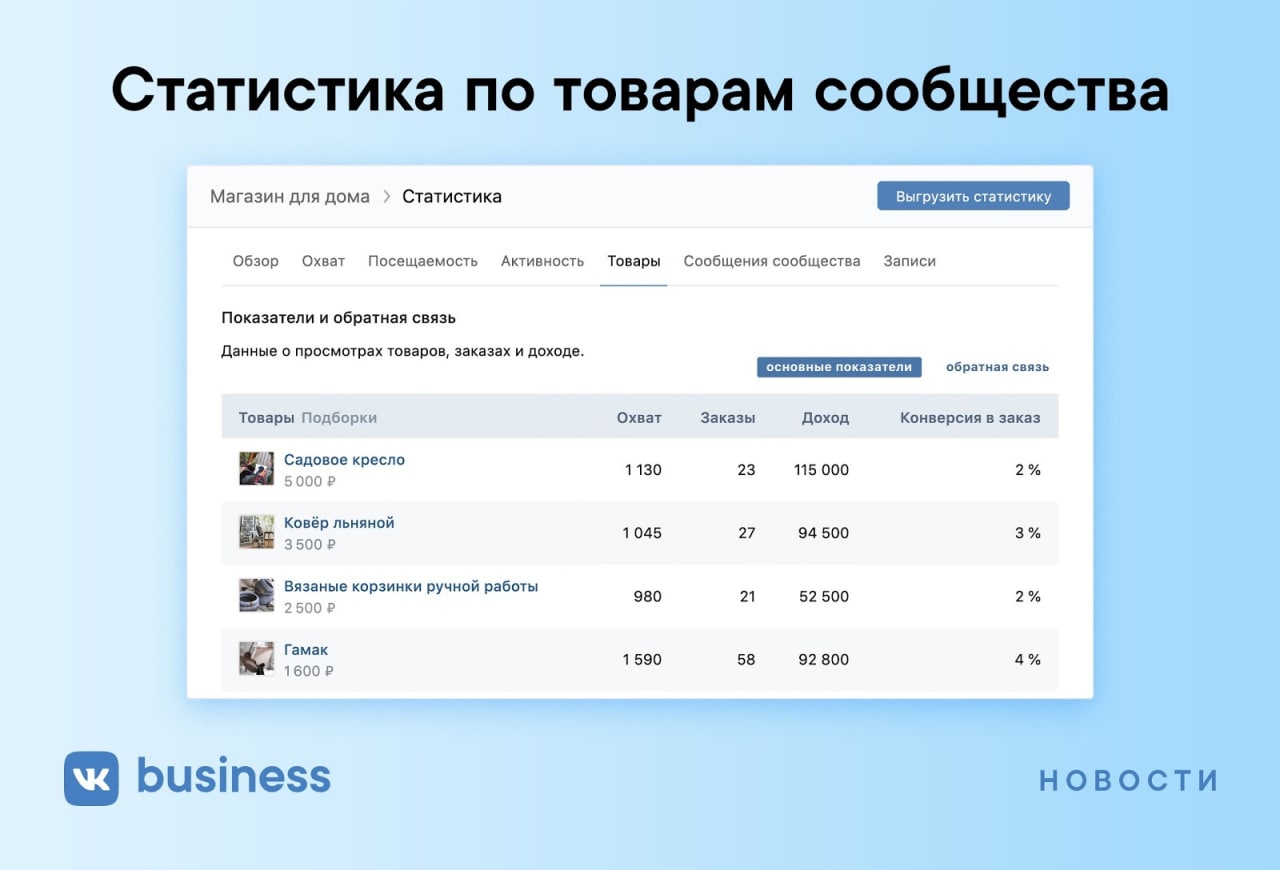Click orders value 23
This screenshot has height=870, width=1280.
coord(746,470)
